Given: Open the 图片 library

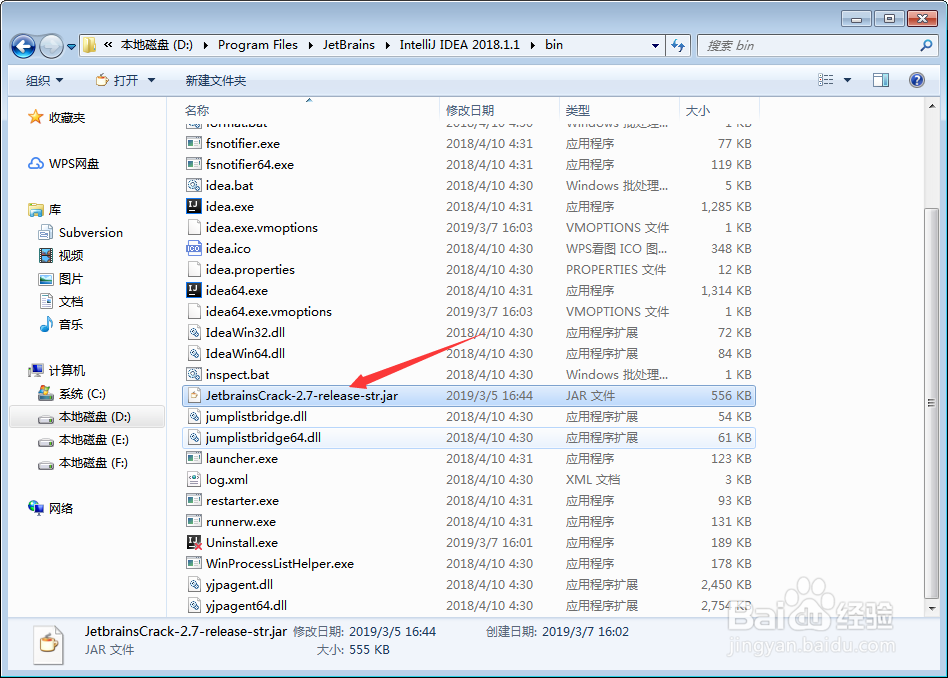Looking at the screenshot, I should coord(60,278).
